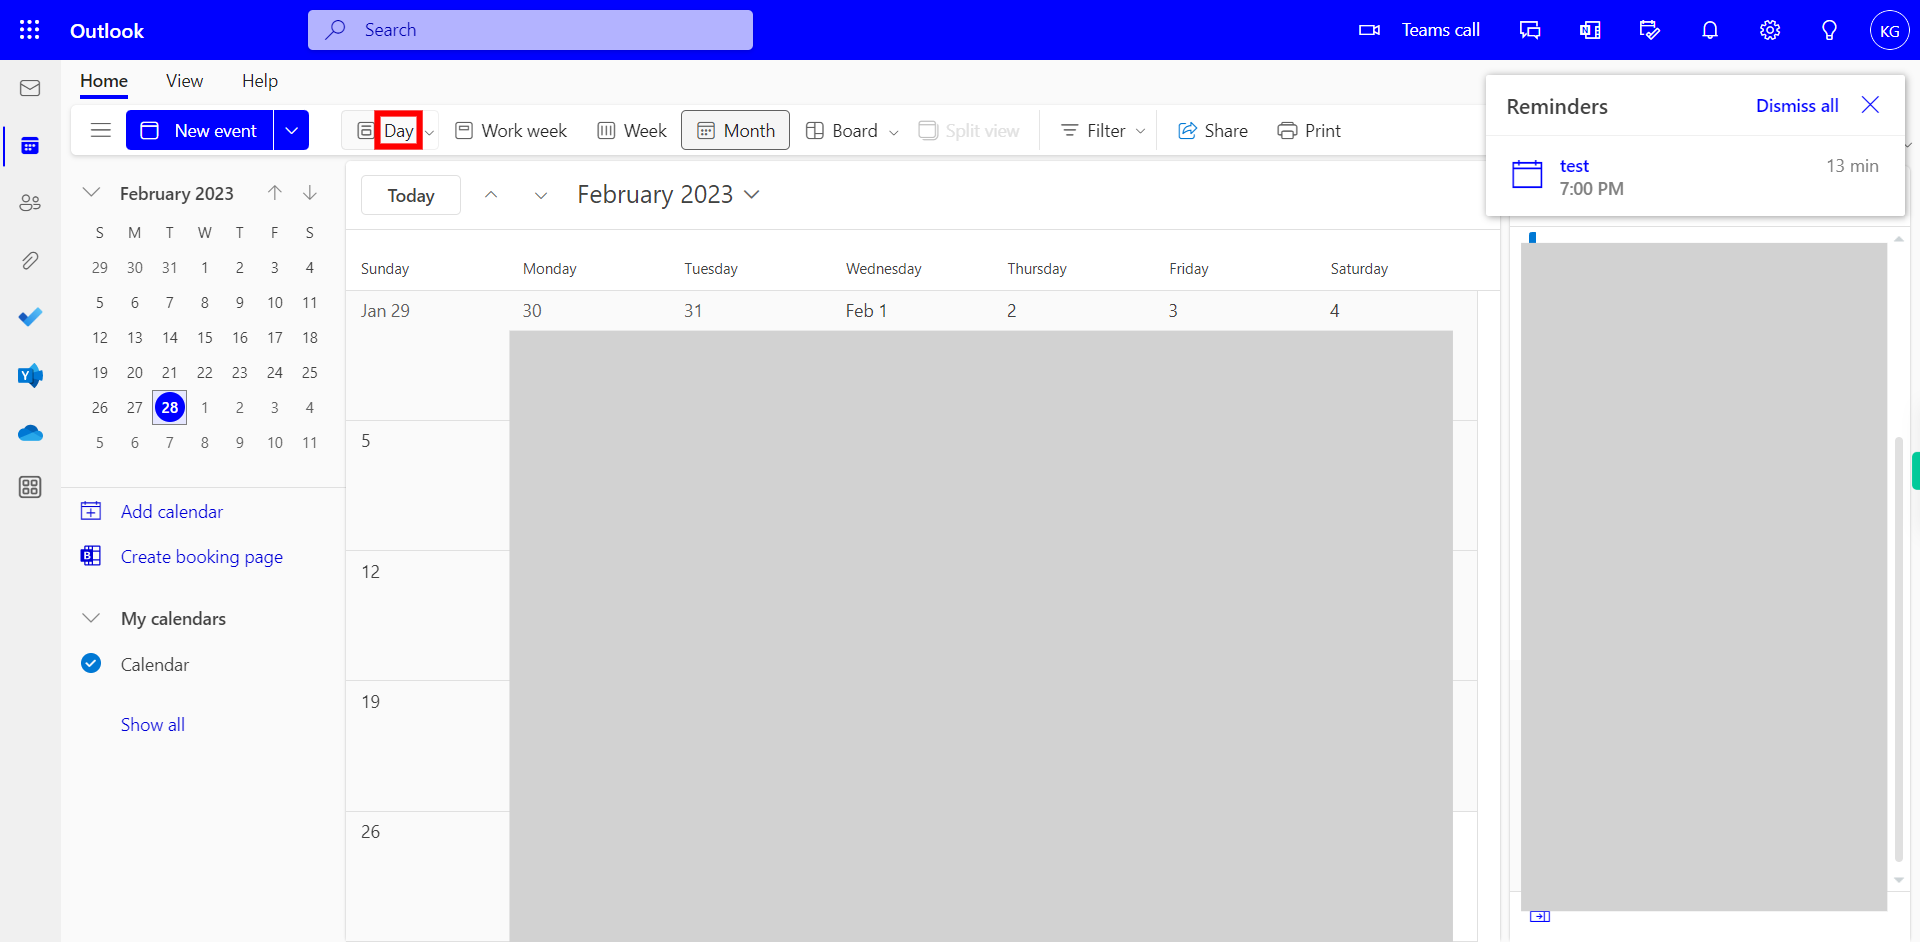Viewport: 1920px width, 942px height.
Task: Open Files paperclip icon in rail
Action: tap(30, 261)
